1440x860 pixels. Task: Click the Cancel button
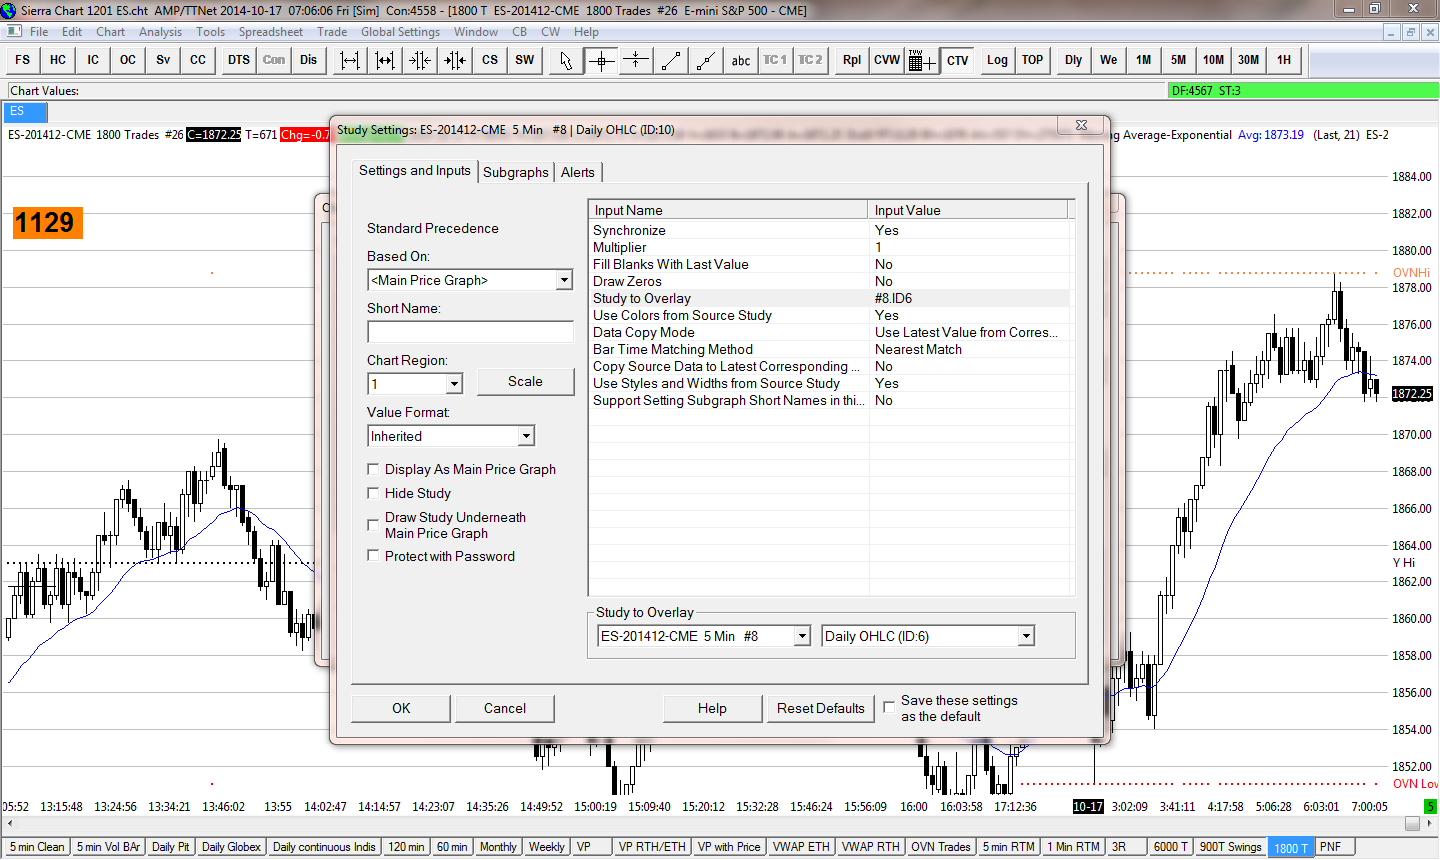point(505,708)
